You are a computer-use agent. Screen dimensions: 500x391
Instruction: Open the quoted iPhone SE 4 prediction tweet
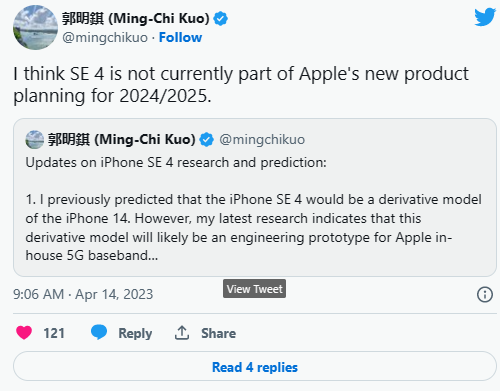[x=255, y=197]
